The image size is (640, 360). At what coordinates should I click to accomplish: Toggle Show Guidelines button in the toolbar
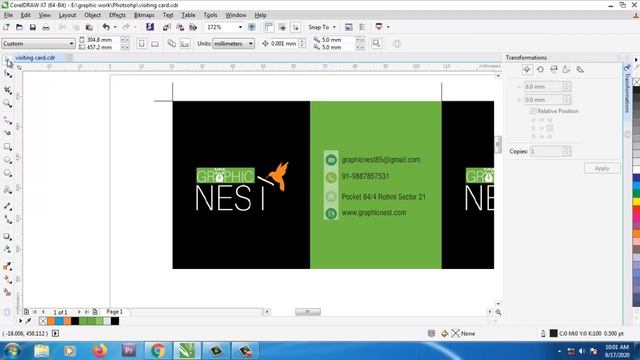point(296,27)
